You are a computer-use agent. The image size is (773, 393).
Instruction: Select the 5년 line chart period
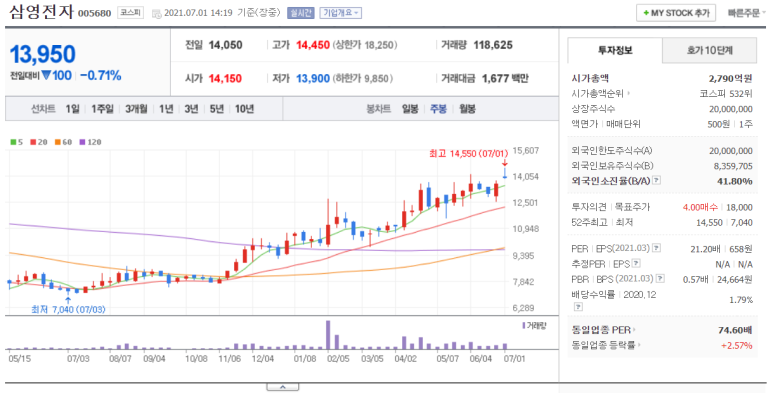216,109
